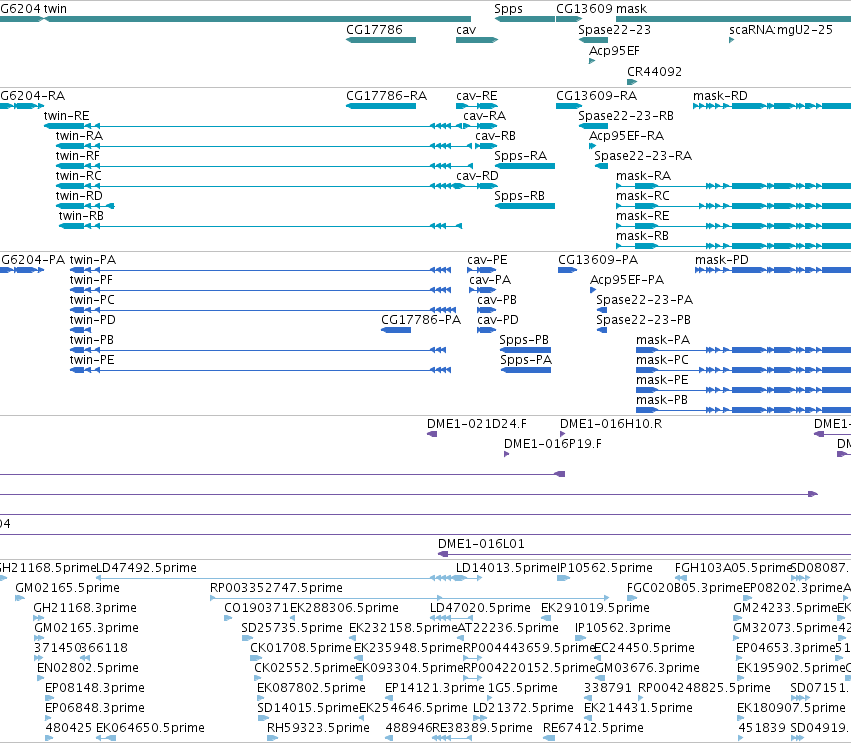The image size is (851, 743).
Task: Click the CR44092 gene label
Action: coord(655,72)
